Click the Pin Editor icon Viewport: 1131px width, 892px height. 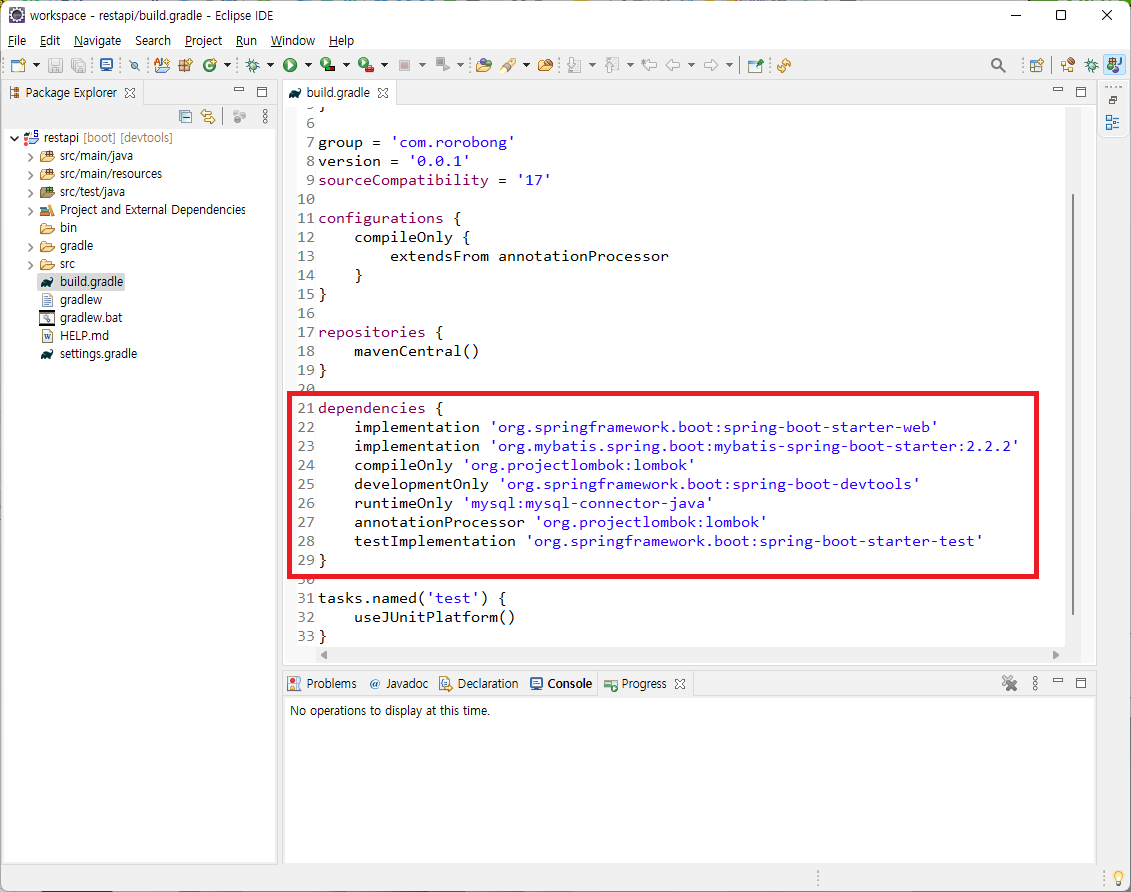(755, 66)
